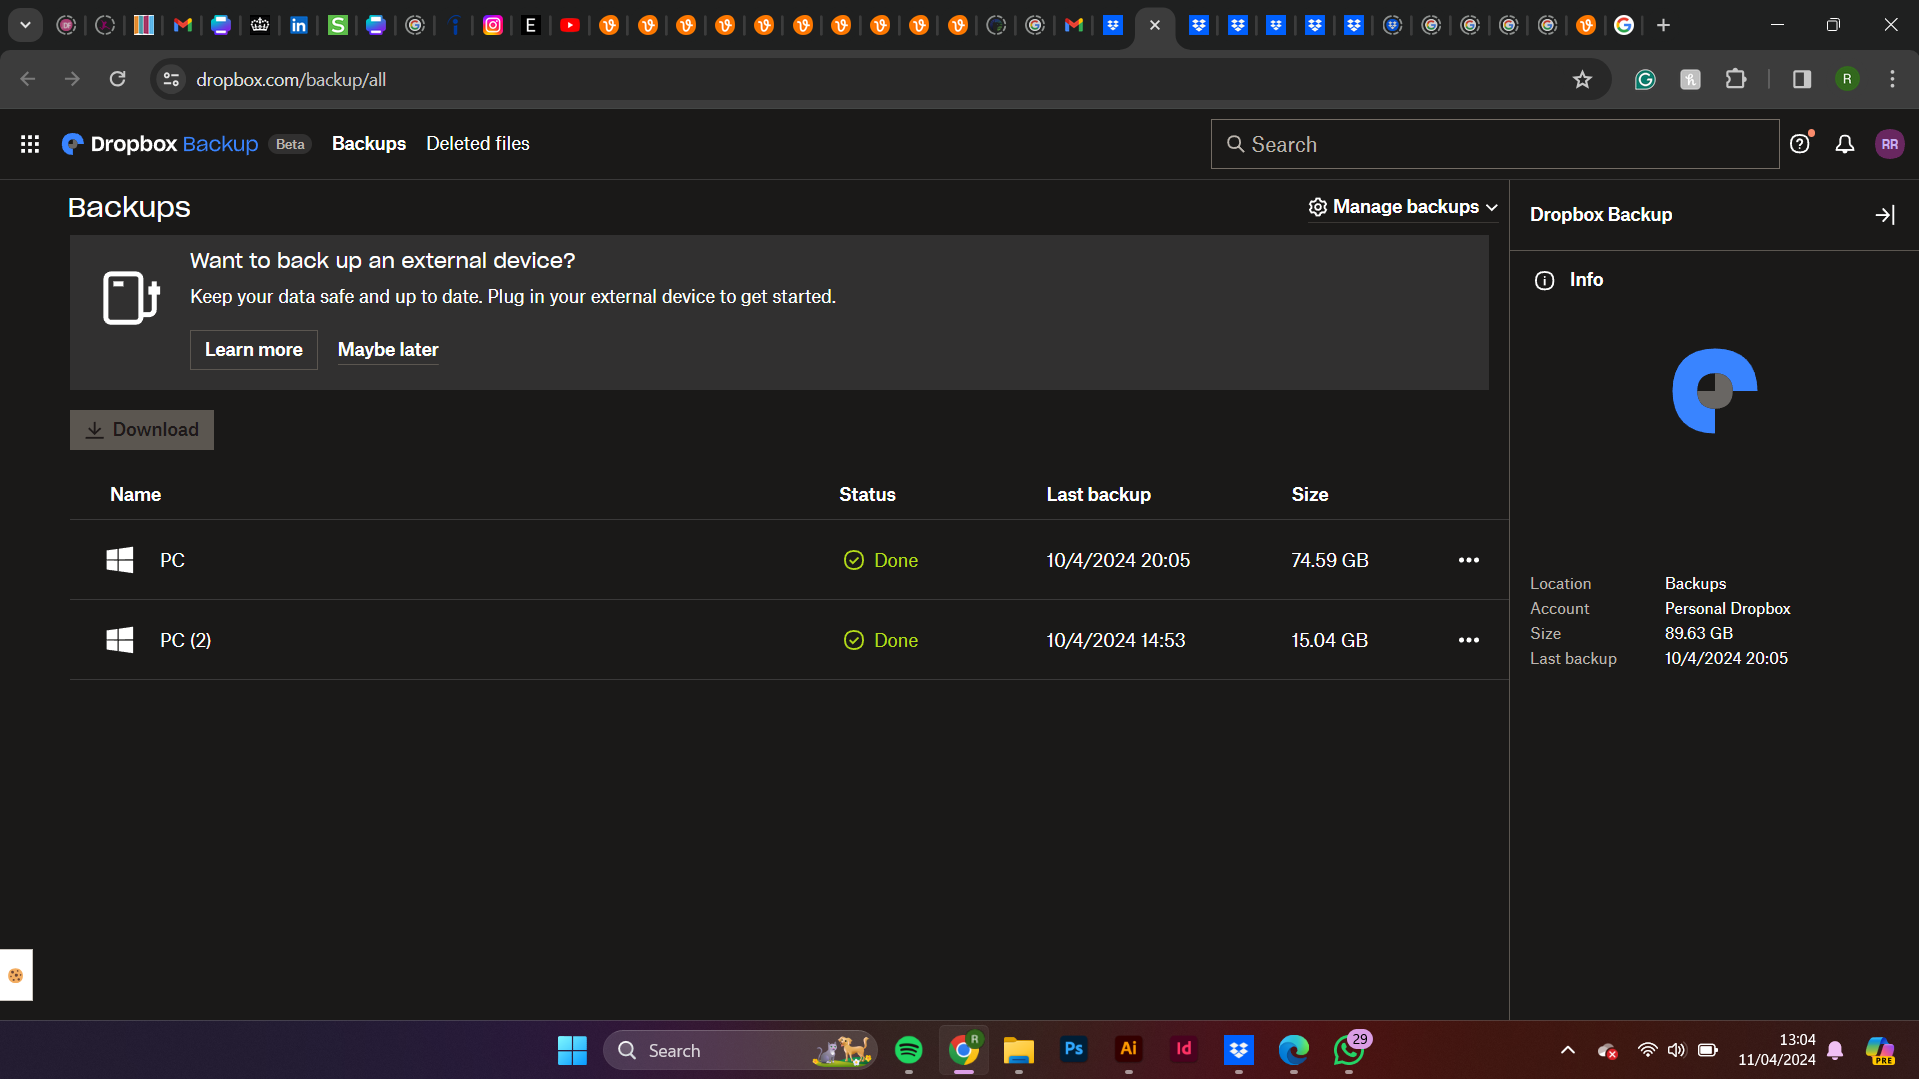Open the Dropbox app in the taskbar

pyautogui.click(x=1239, y=1050)
